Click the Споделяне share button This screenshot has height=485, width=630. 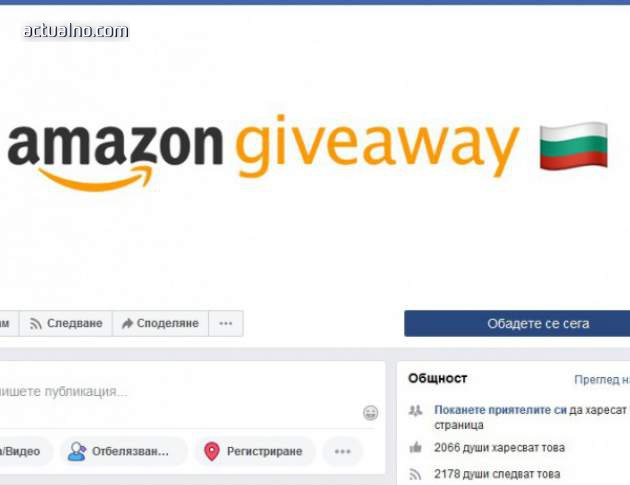point(161,323)
